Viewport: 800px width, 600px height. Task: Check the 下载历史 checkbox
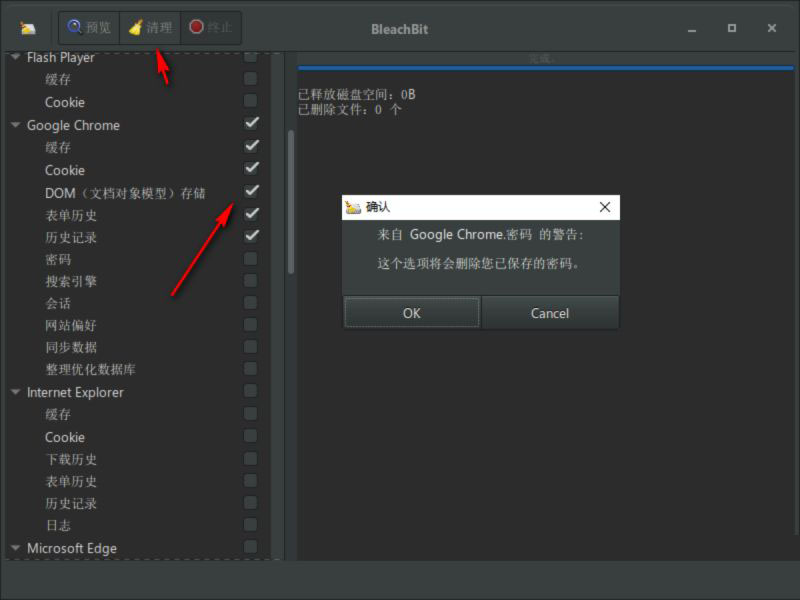coord(250,458)
